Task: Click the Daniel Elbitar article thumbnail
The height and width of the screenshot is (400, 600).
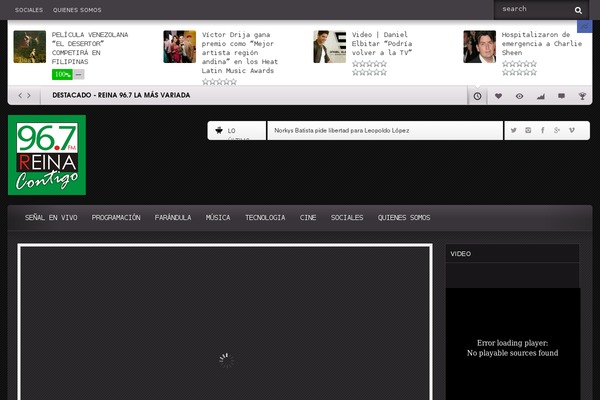Action: (x=329, y=47)
